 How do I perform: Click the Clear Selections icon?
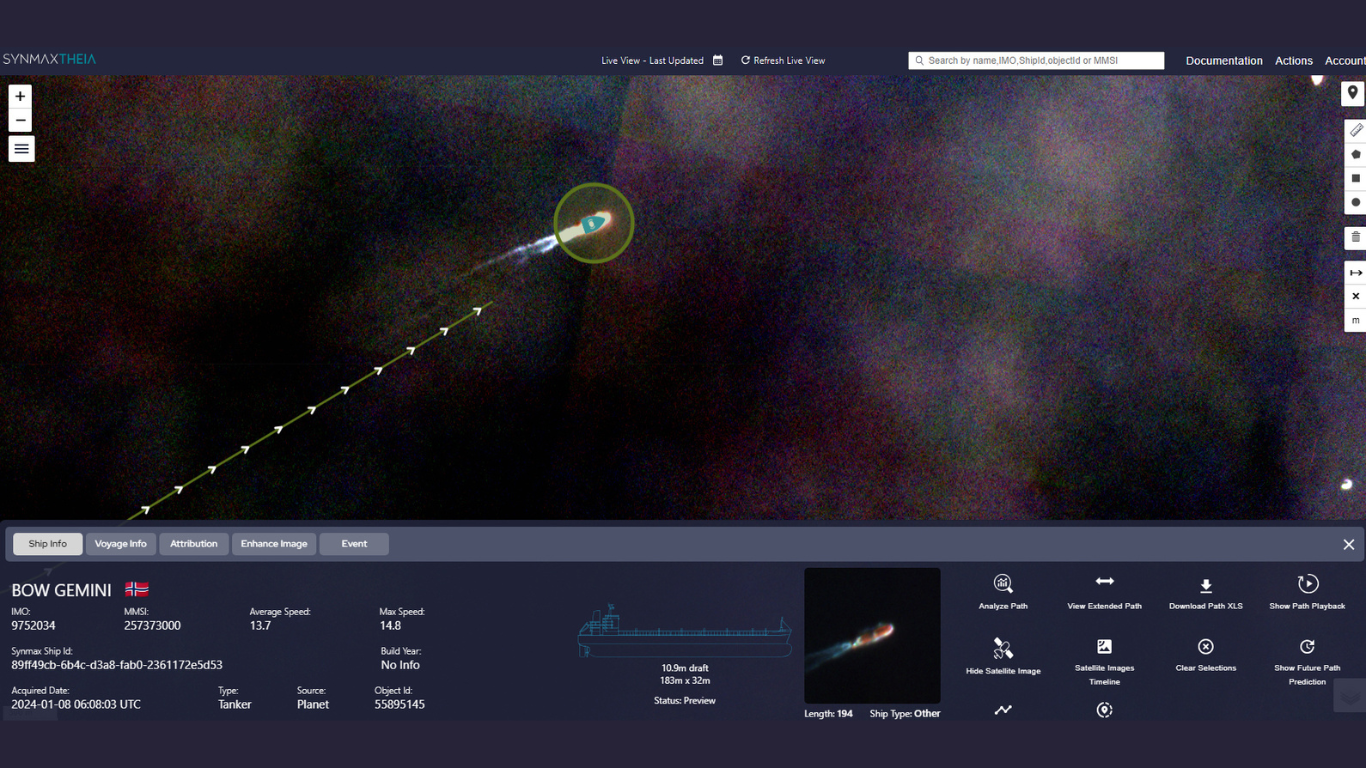1205,647
